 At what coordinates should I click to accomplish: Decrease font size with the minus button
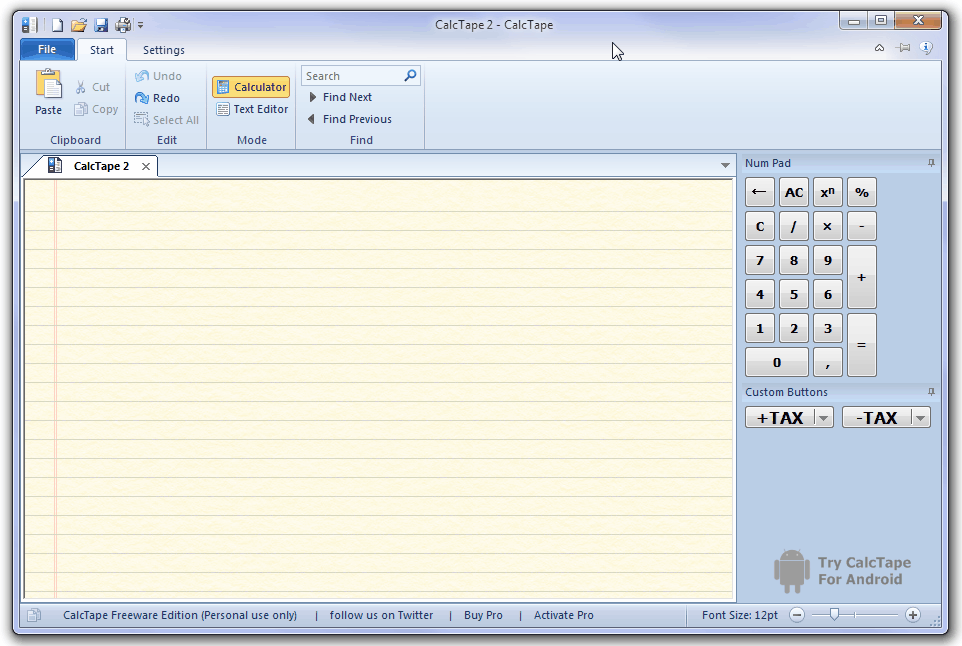point(796,615)
